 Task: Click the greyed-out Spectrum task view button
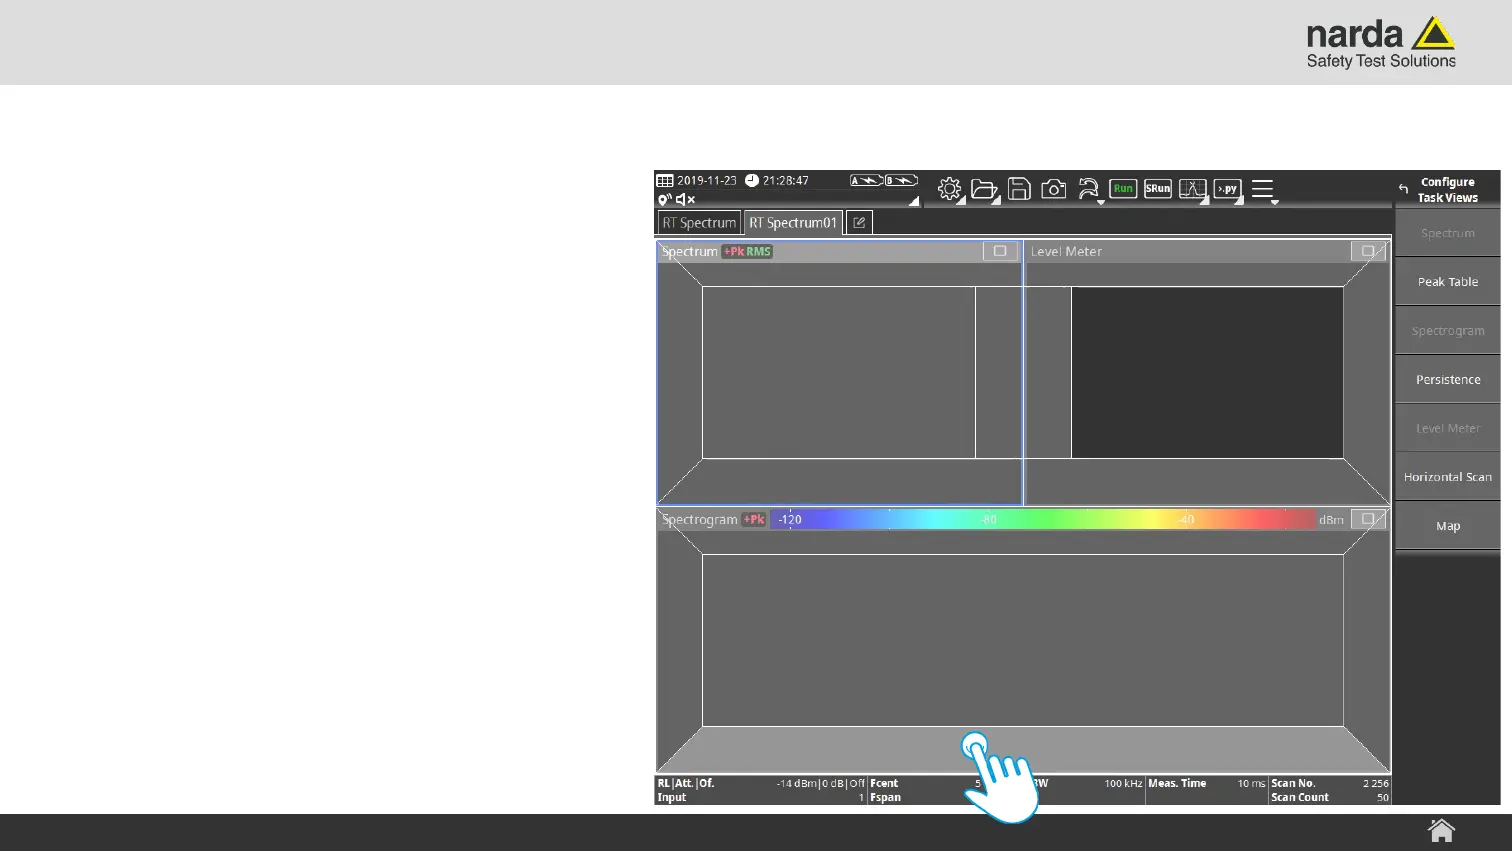pos(1448,233)
